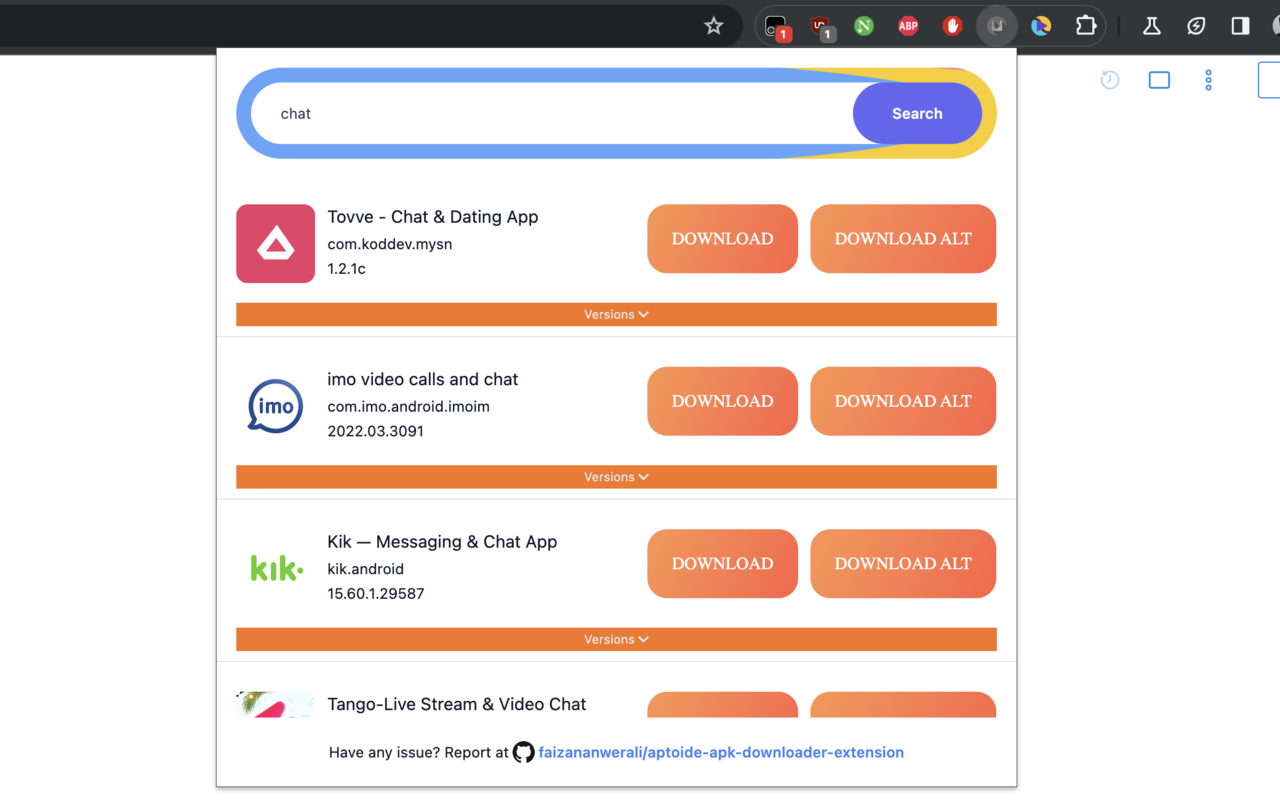Open the uBlock Origin extension icon
1280x800 pixels.
pyautogui.click(x=821, y=27)
